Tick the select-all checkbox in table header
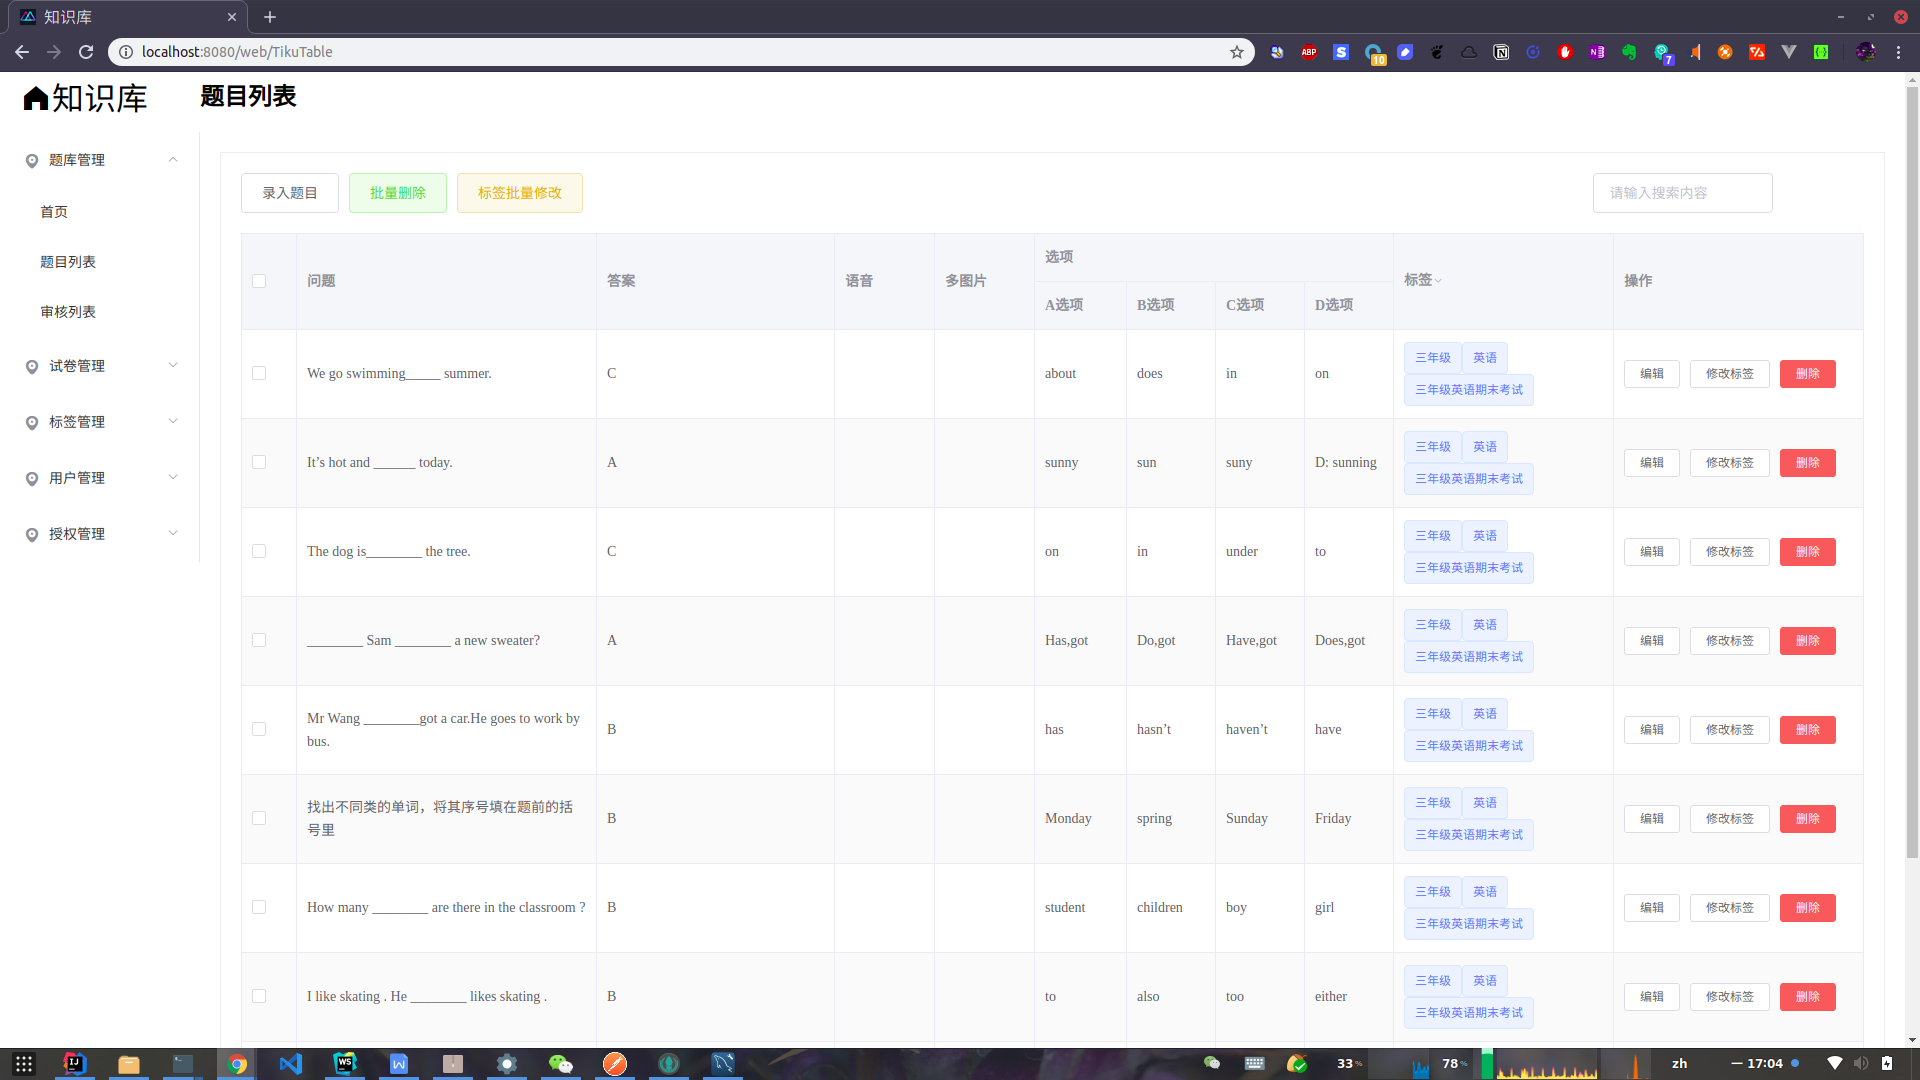Screen dimensions: 1920x1080 click(x=259, y=281)
